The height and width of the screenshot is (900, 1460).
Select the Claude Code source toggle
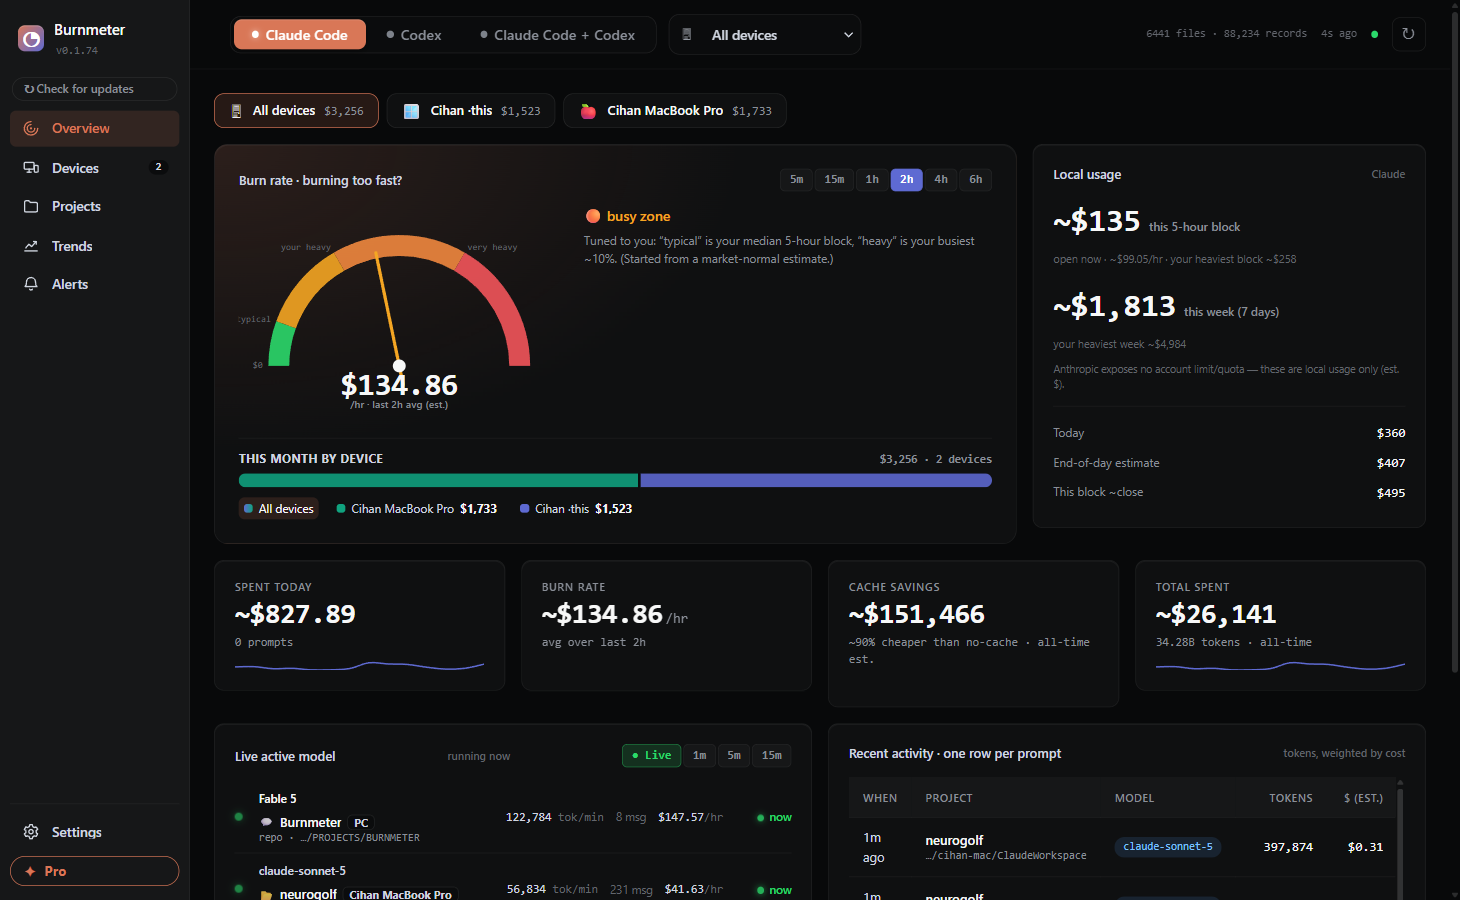tap(300, 34)
